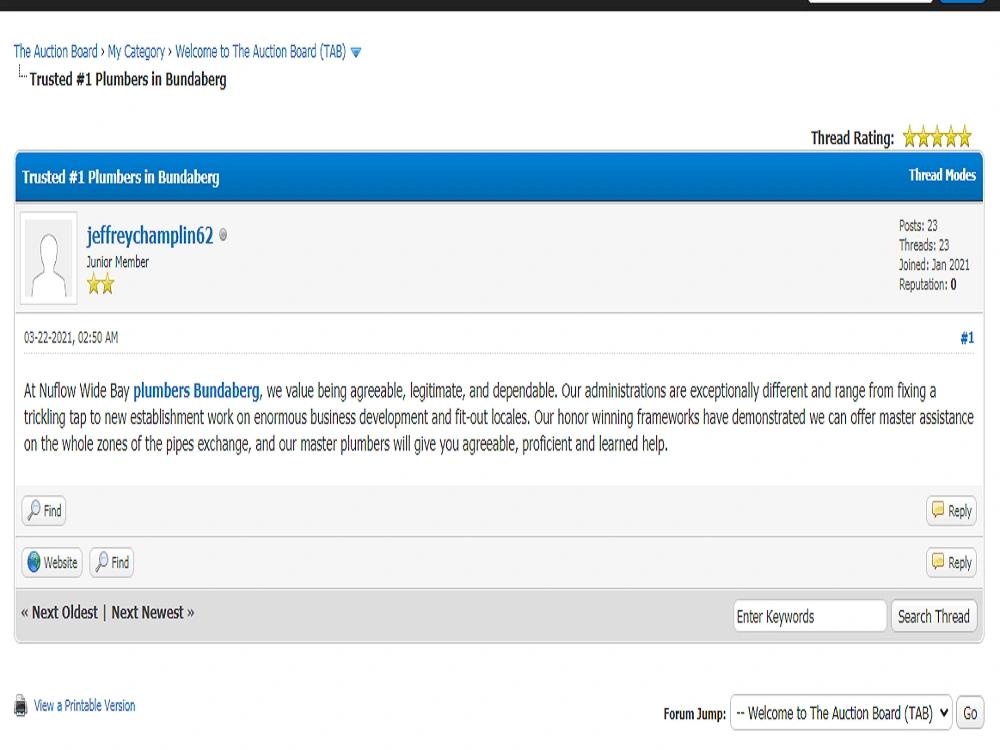This screenshot has height=750, width=1000.
Task: Click the Joined: Jan 2021 text
Action: 934,265
